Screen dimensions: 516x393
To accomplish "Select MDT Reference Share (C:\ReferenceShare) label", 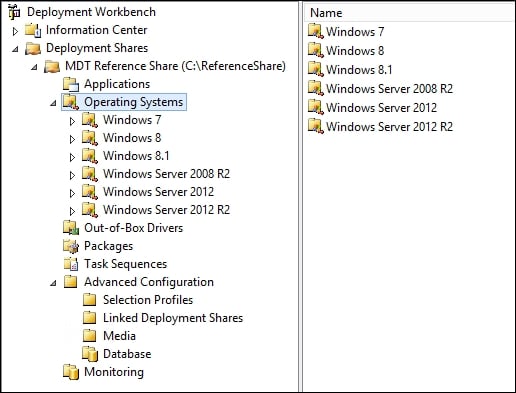I will (175, 66).
